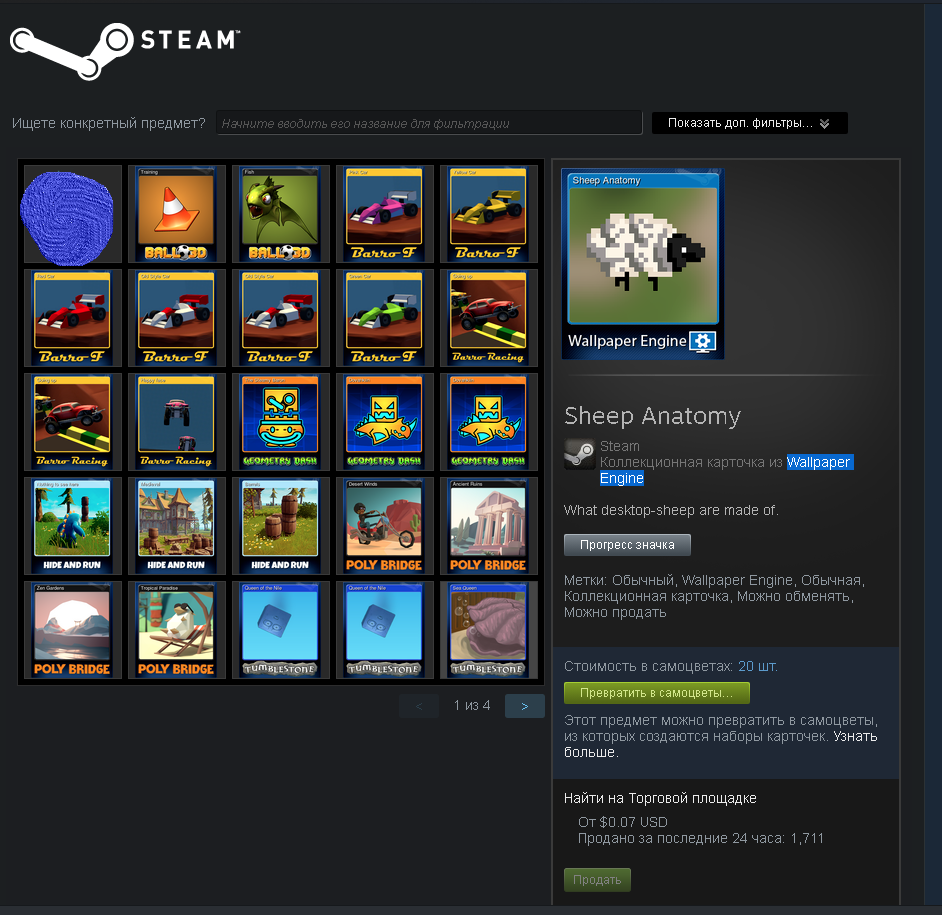The image size is (942, 915).
Task: Focus the item name filter field
Action: [429, 123]
